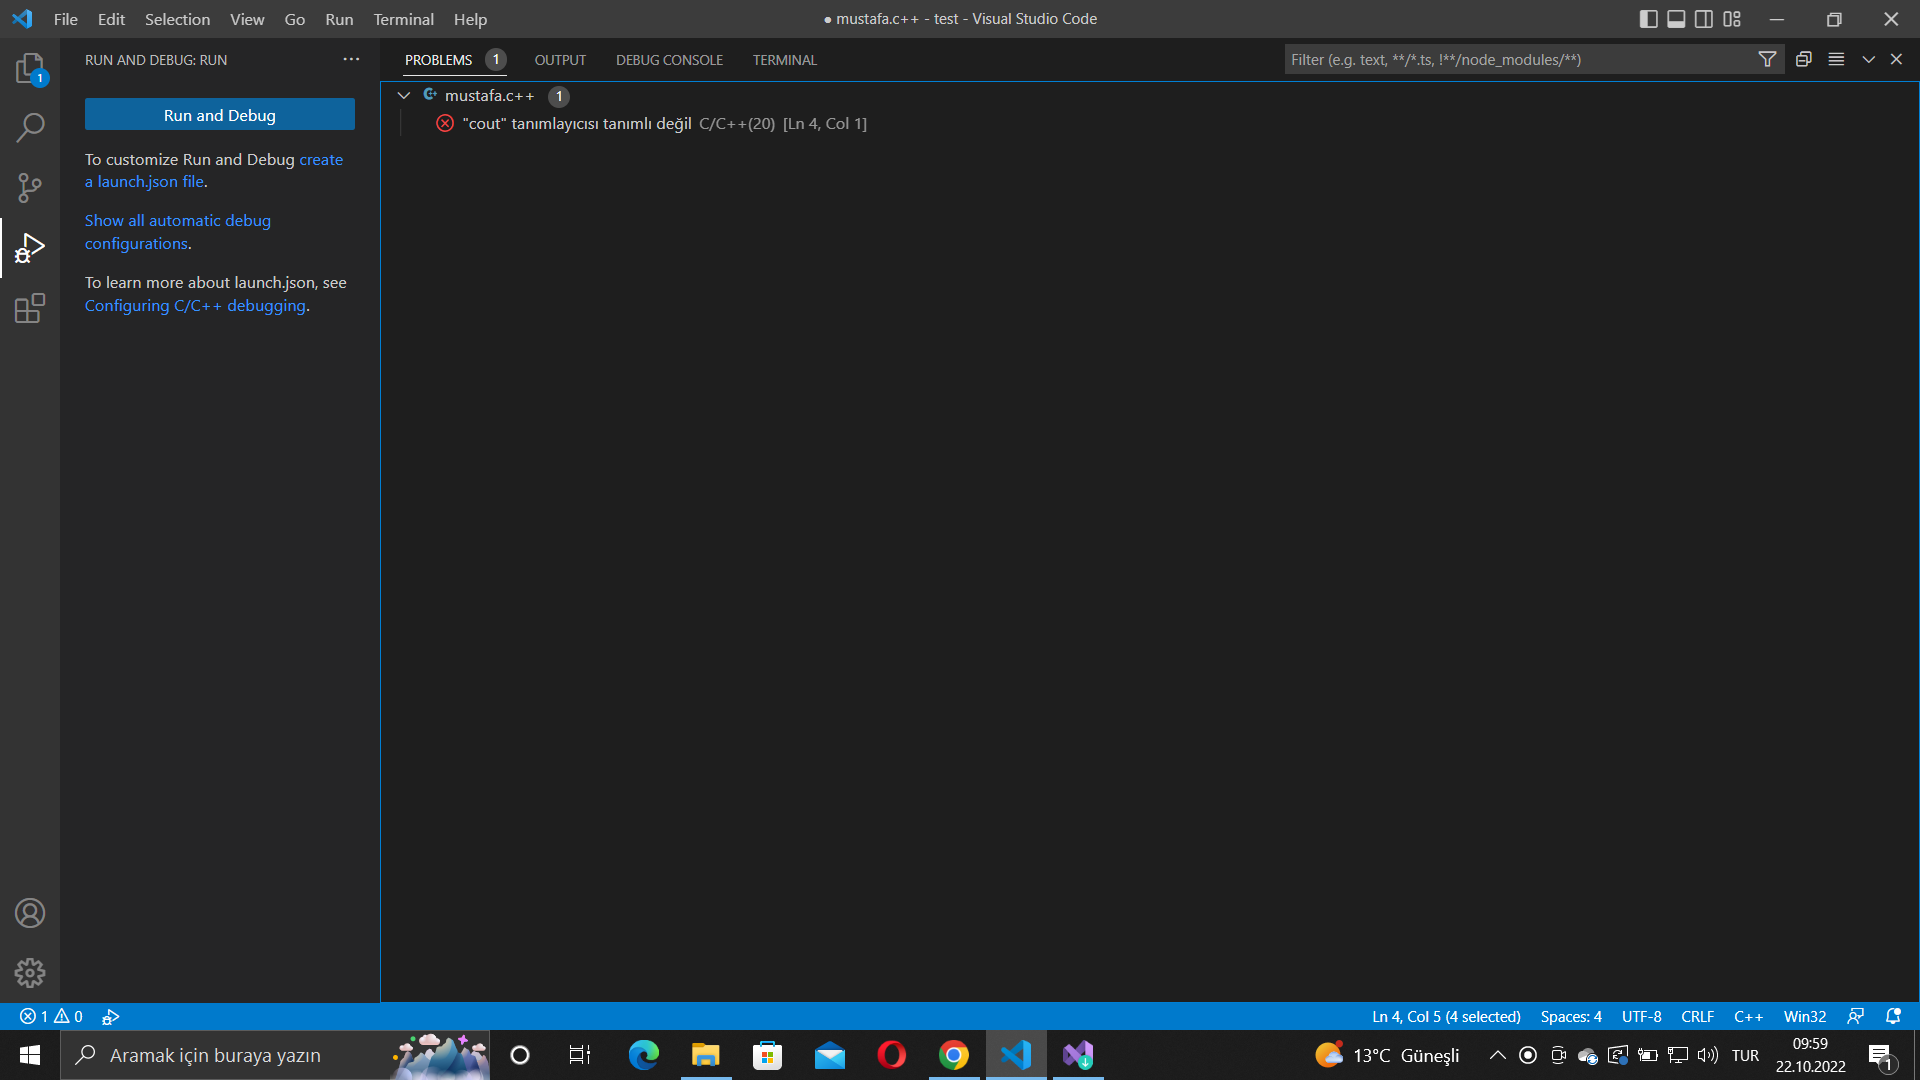Image resolution: width=1920 pixels, height=1080 pixels.
Task: Click the filter icon in Problems panel
Action: 1766,59
